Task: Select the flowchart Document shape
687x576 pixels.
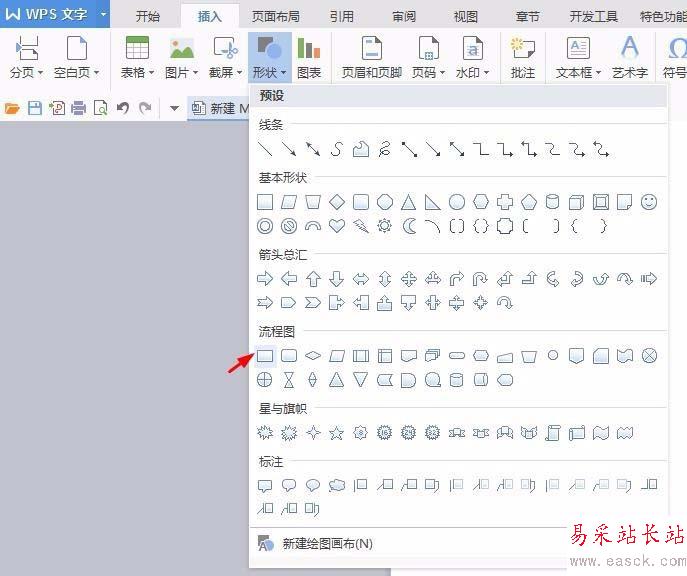Action: [409, 356]
